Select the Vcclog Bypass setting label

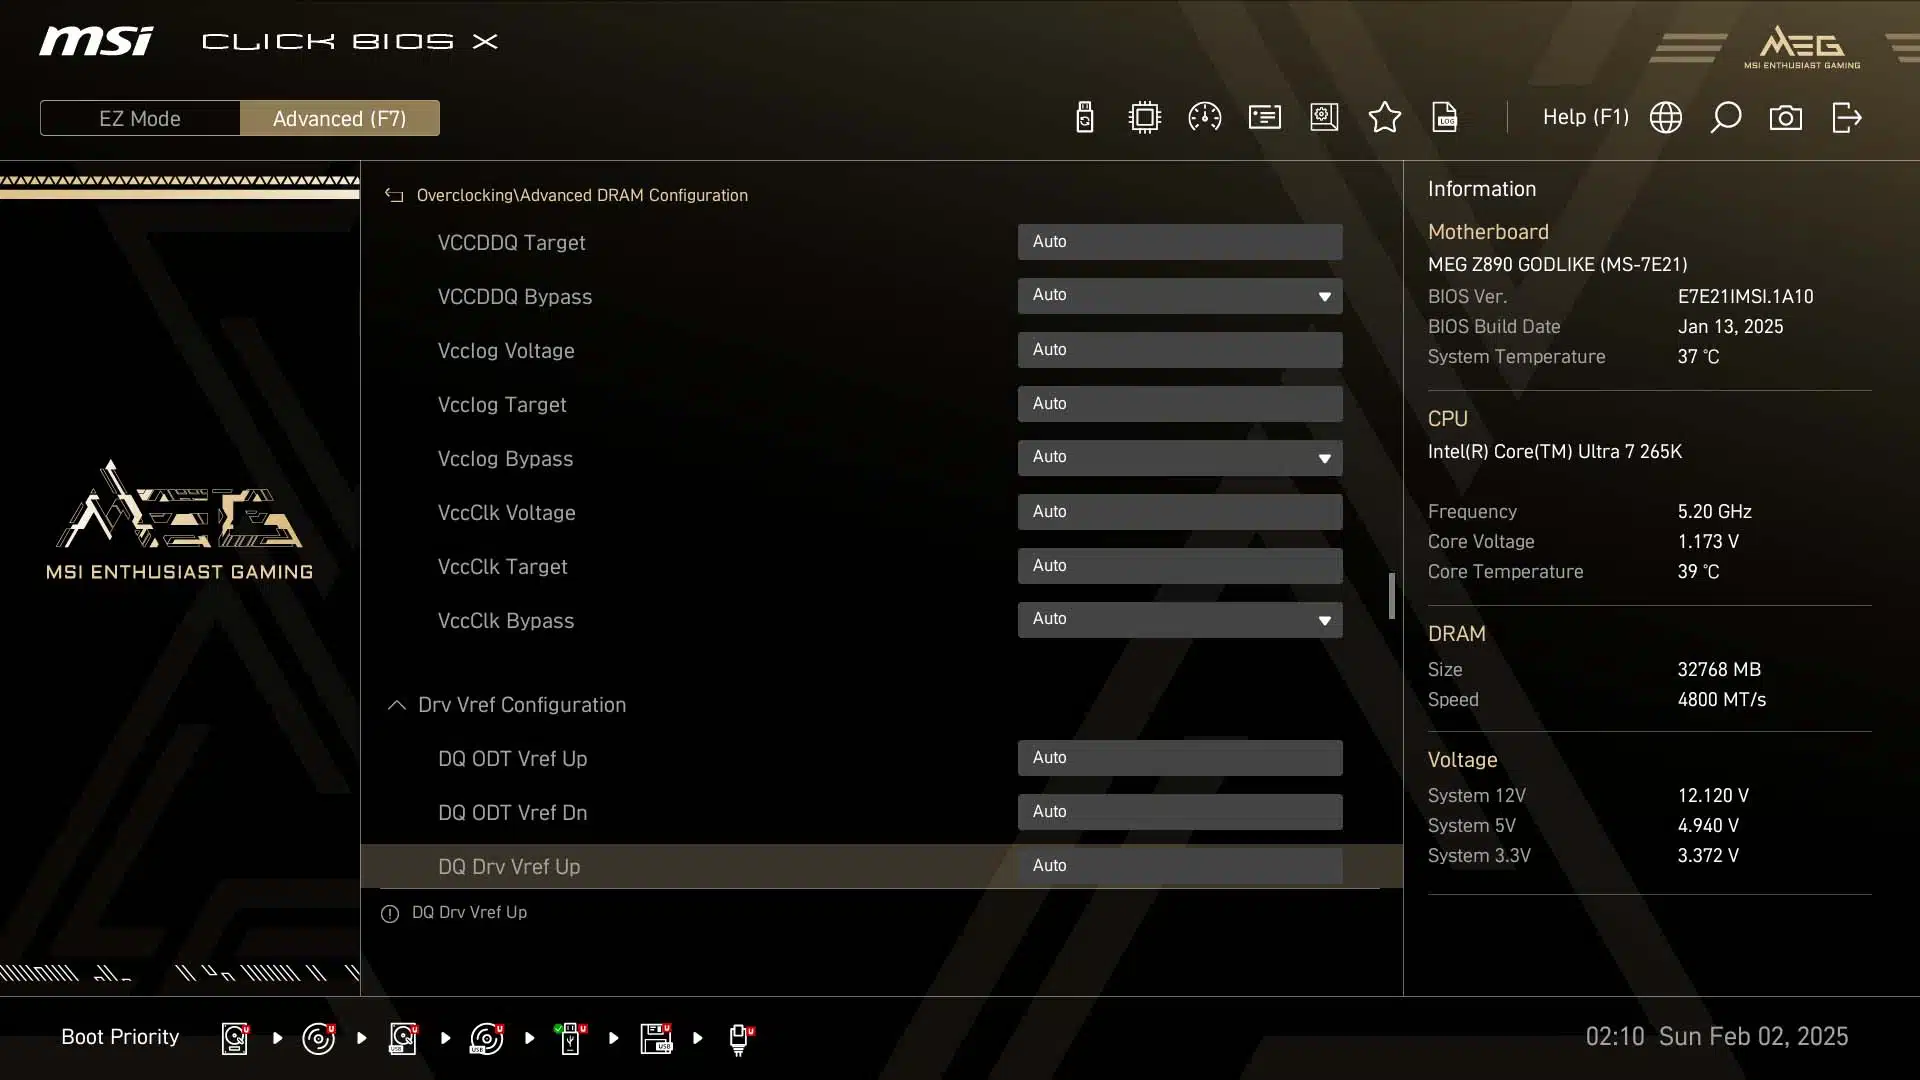pyautogui.click(x=505, y=459)
